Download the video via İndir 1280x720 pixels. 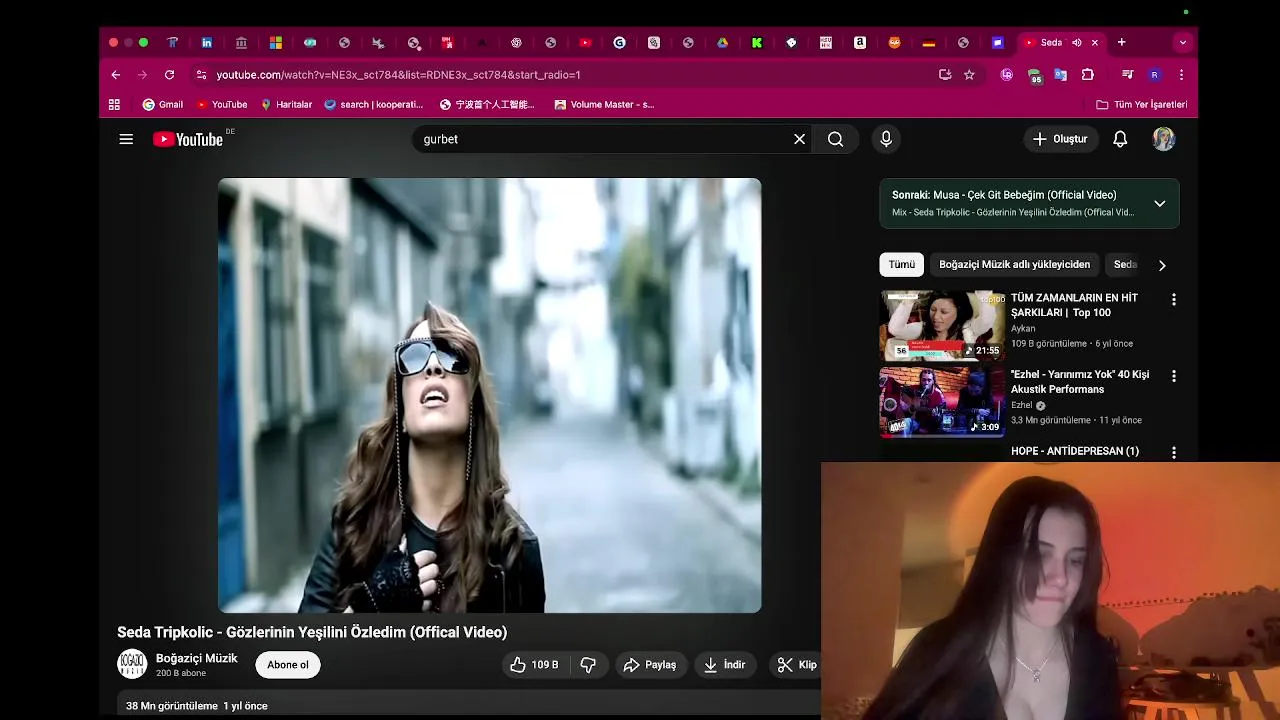click(725, 665)
